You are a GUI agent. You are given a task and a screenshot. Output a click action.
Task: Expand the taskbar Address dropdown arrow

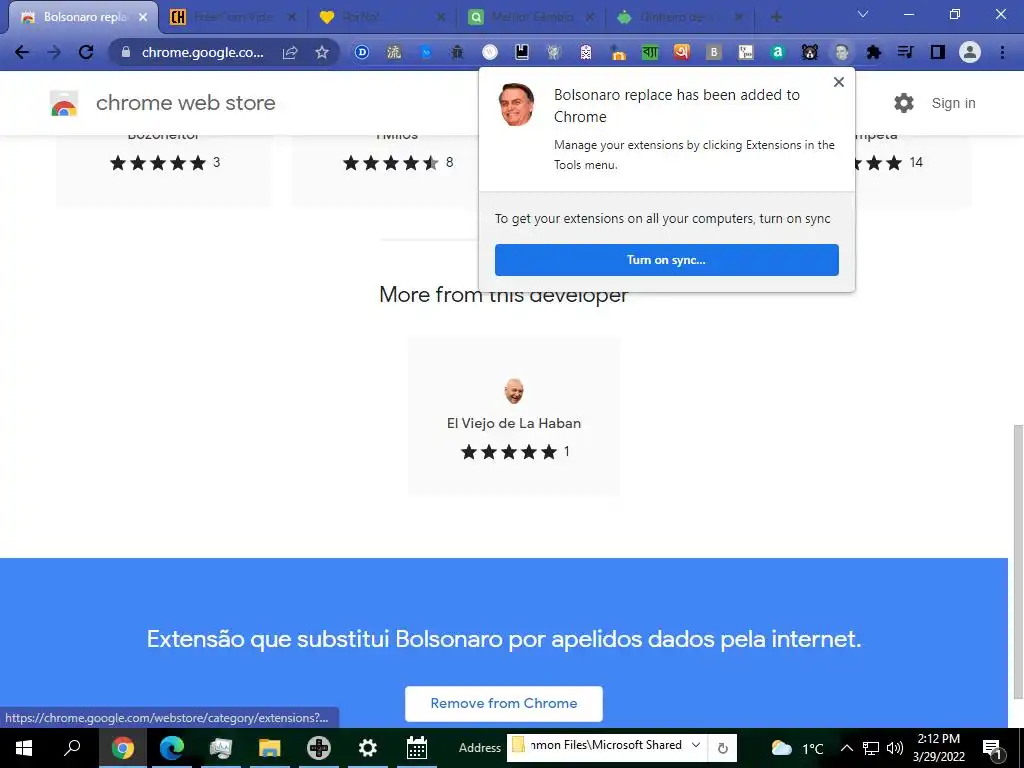[x=696, y=745]
